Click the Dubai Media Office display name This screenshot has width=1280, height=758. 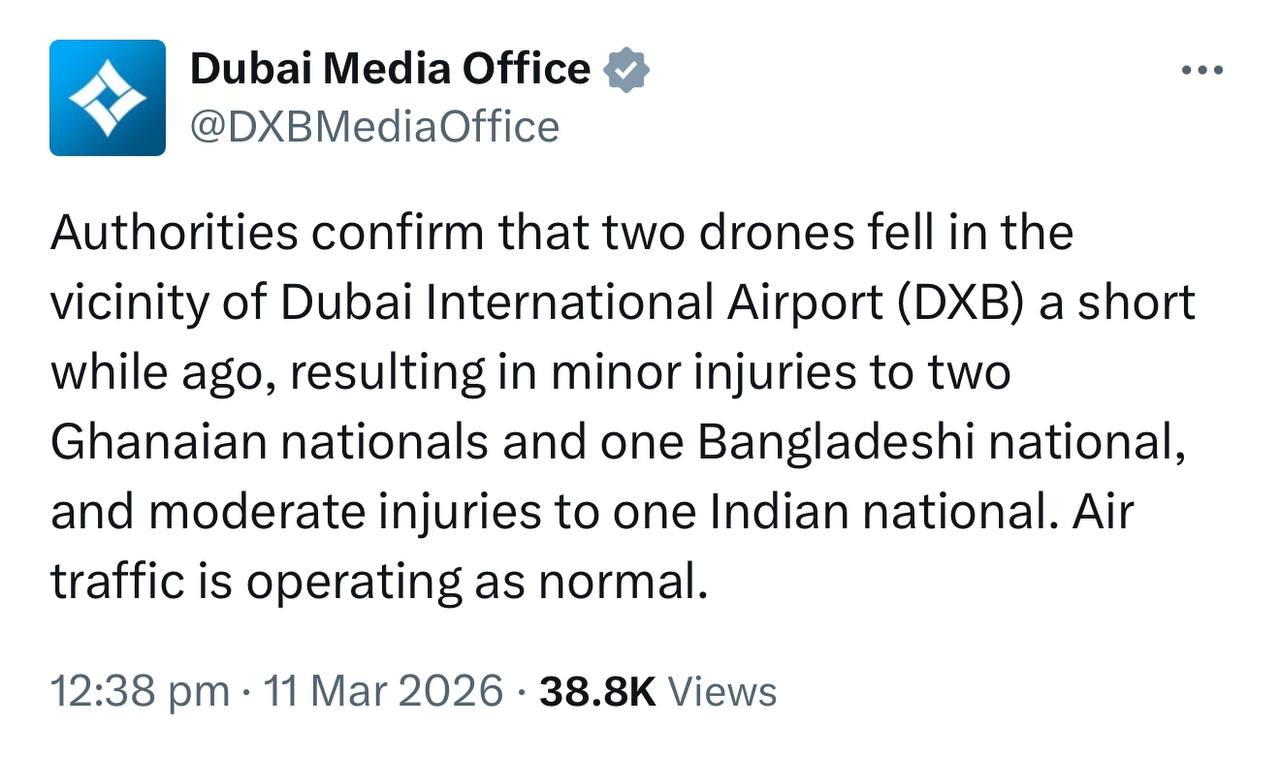pyautogui.click(x=390, y=70)
